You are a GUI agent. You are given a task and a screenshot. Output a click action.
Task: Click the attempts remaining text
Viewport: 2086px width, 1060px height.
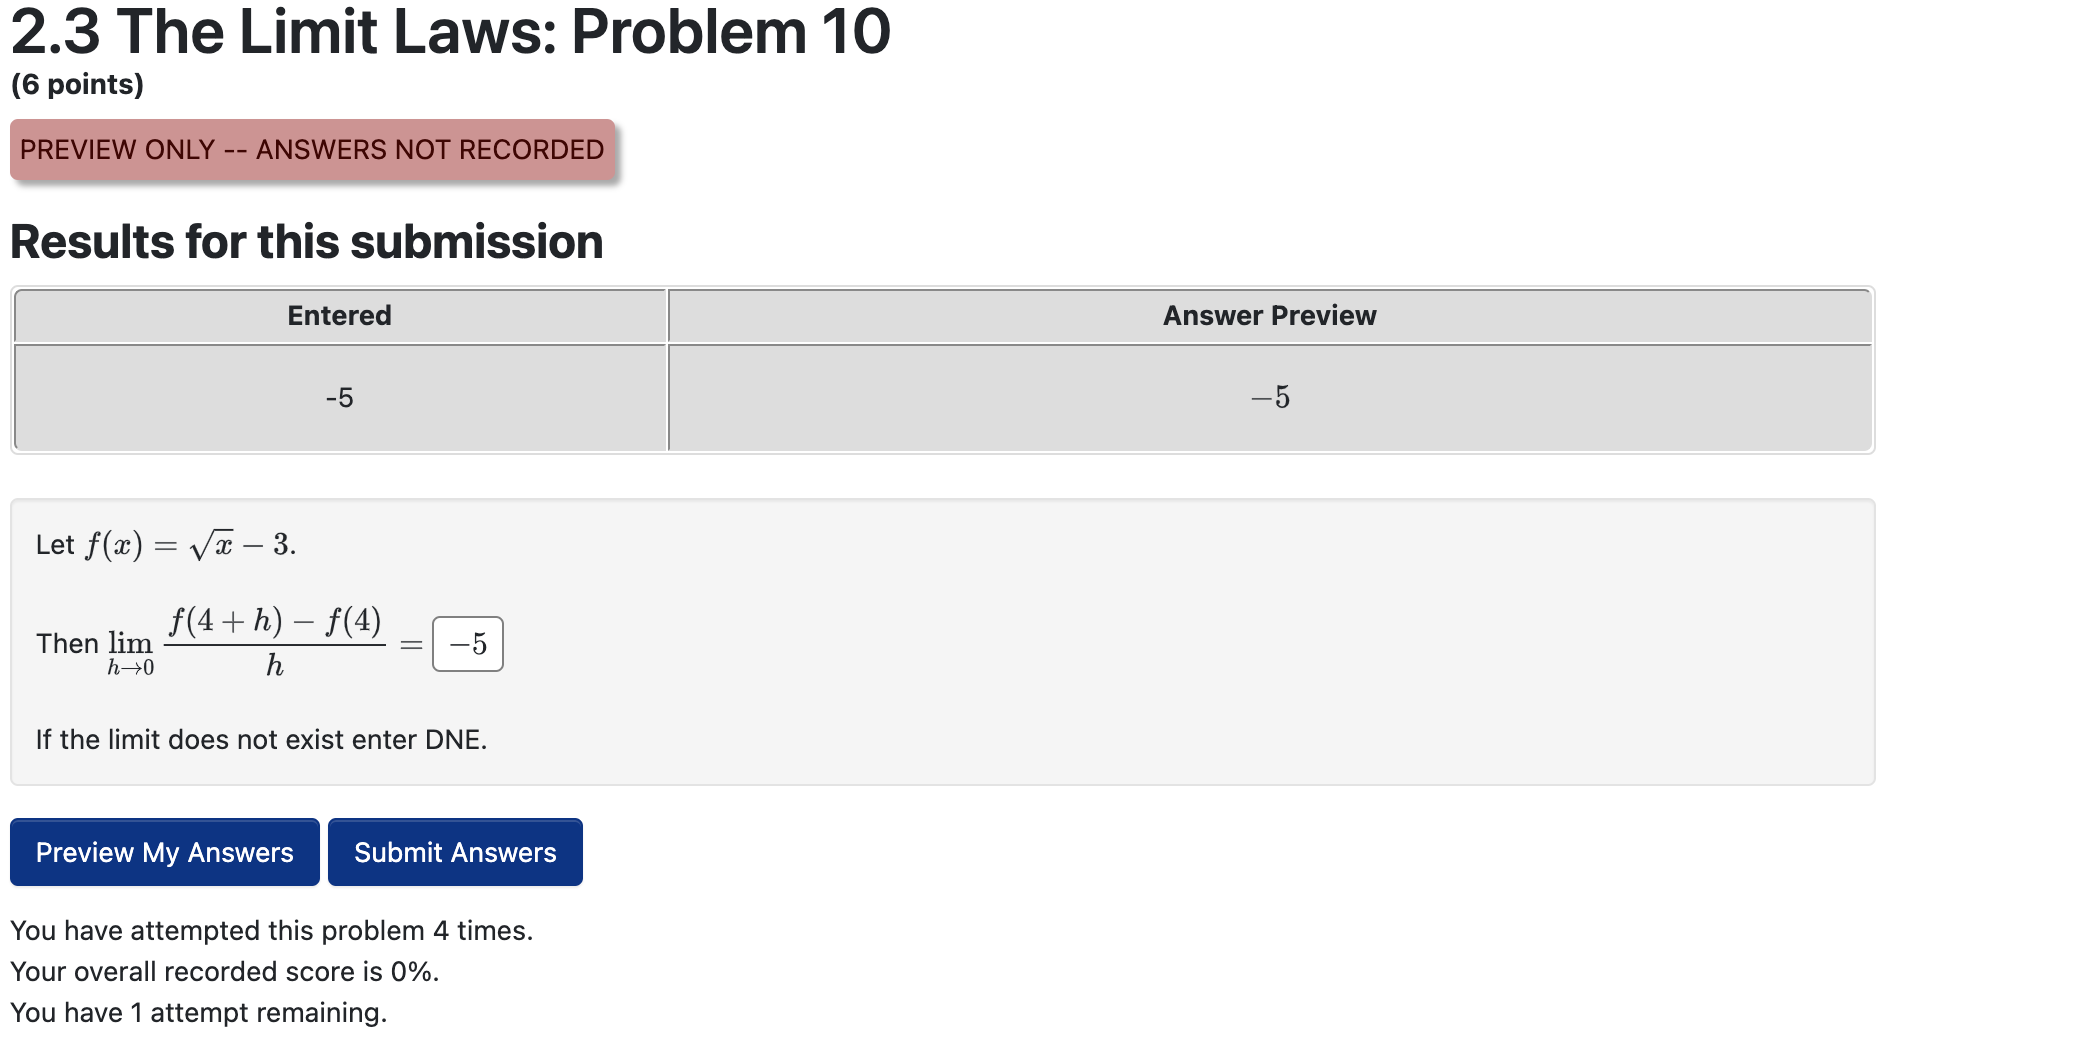[x=198, y=1012]
